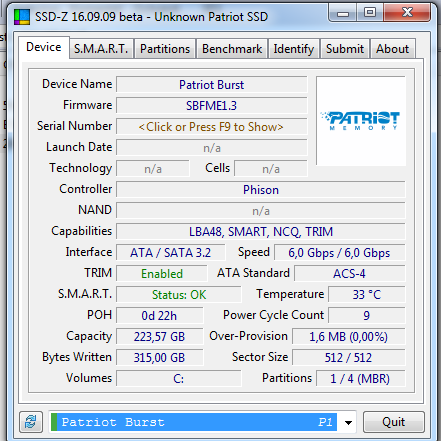Switch to the Device tab
The width and height of the screenshot is (441, 441).
click(x=44, y=47)
